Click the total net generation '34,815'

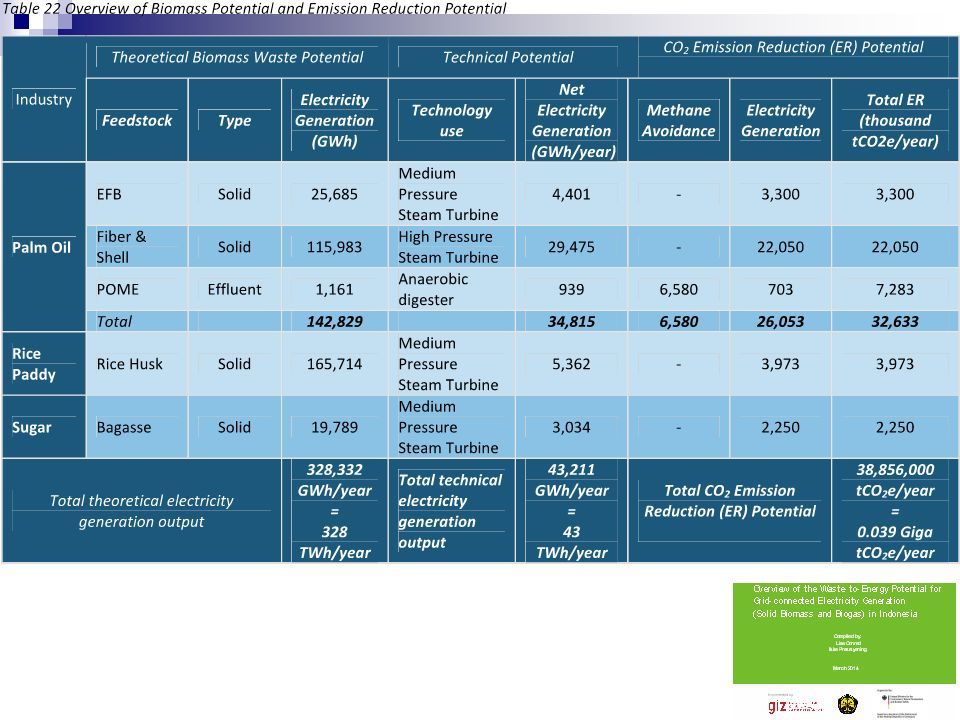[x=571, y=321]
